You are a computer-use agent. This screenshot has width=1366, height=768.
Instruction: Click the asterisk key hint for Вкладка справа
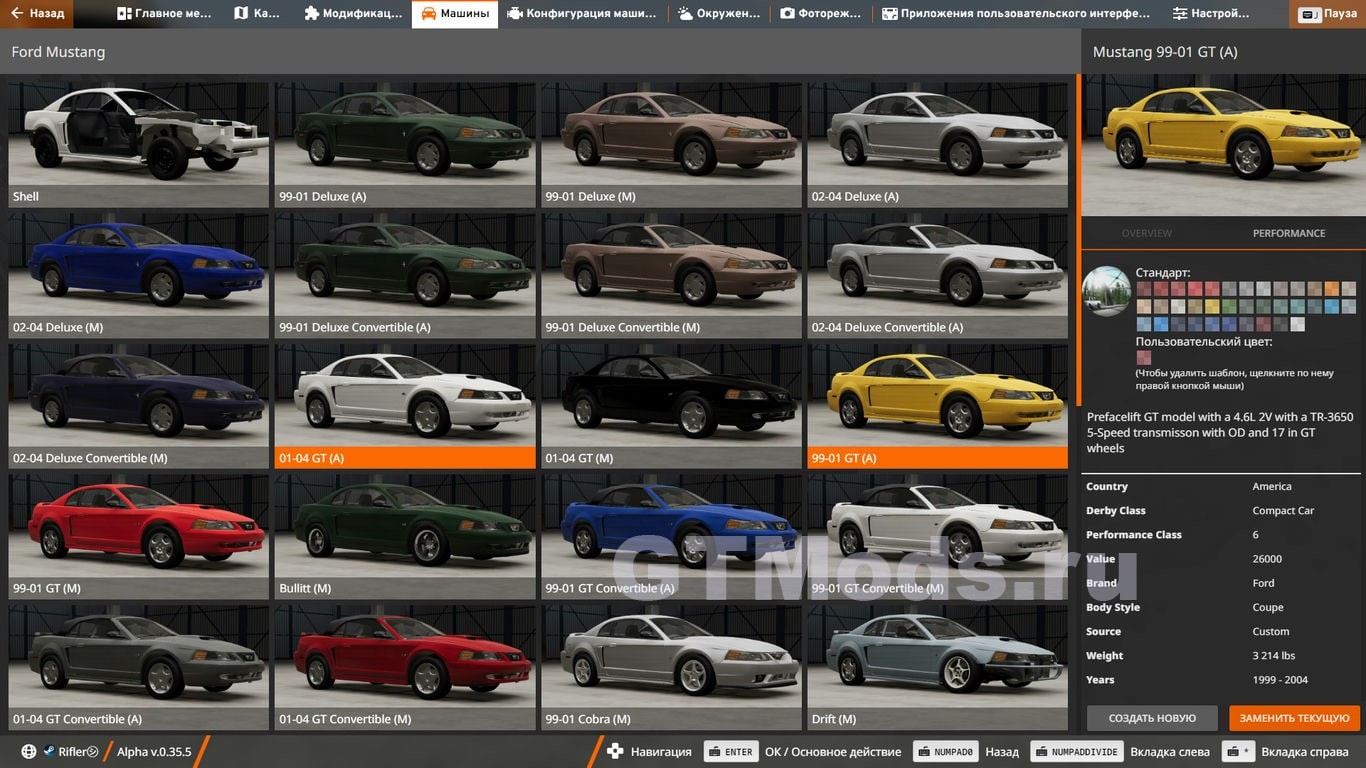coord(1238,751)
